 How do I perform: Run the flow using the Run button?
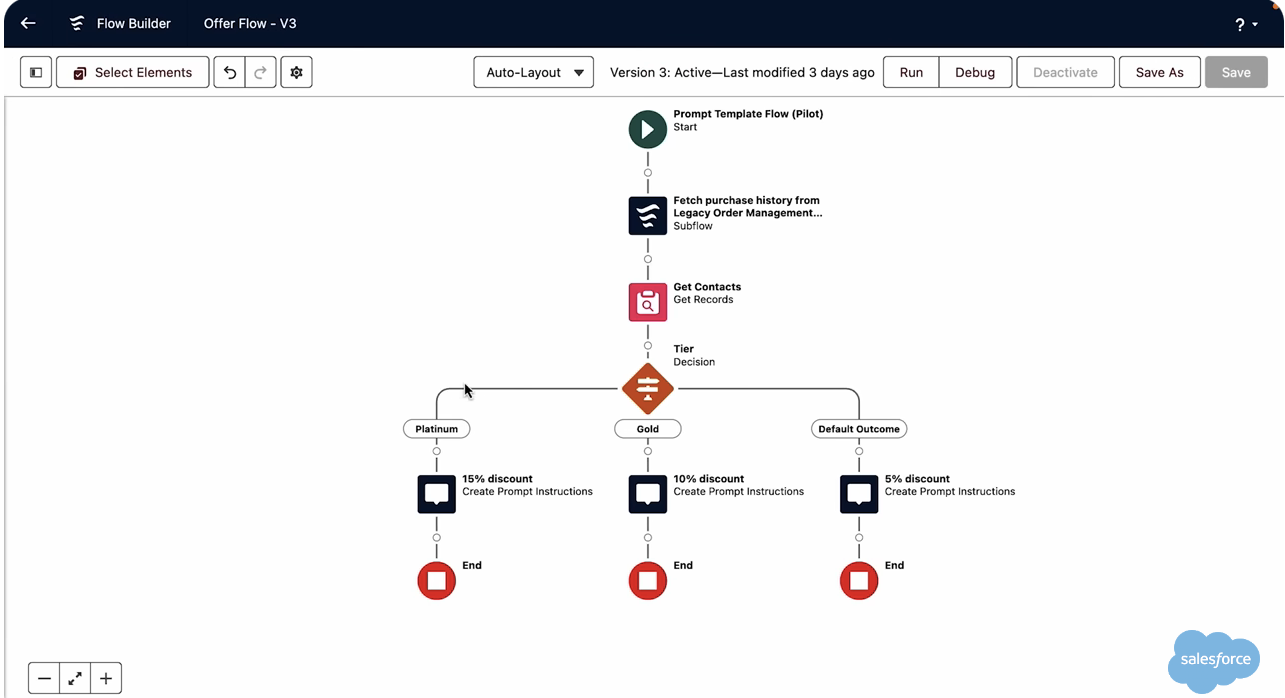coord(910,71)
